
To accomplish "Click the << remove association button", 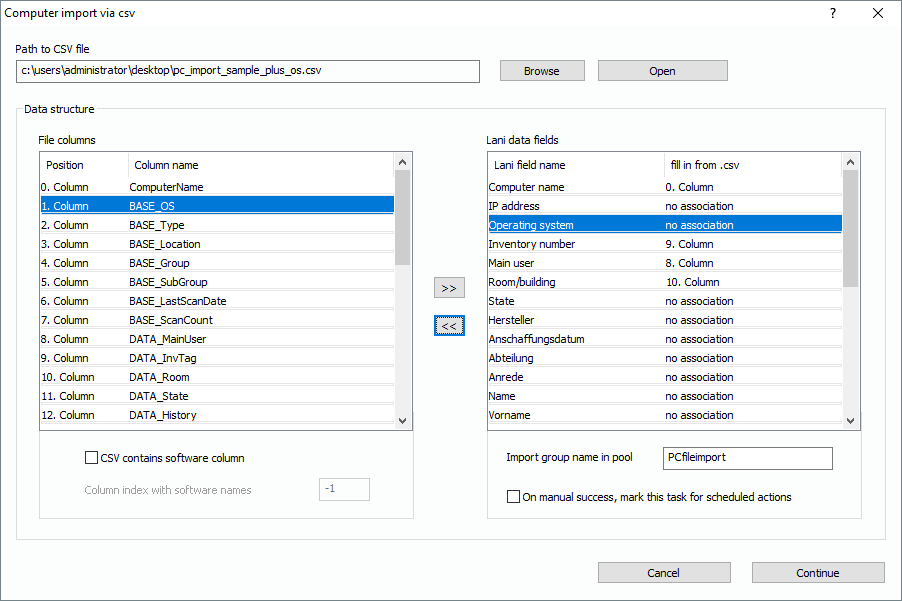I will click(449, 326).
